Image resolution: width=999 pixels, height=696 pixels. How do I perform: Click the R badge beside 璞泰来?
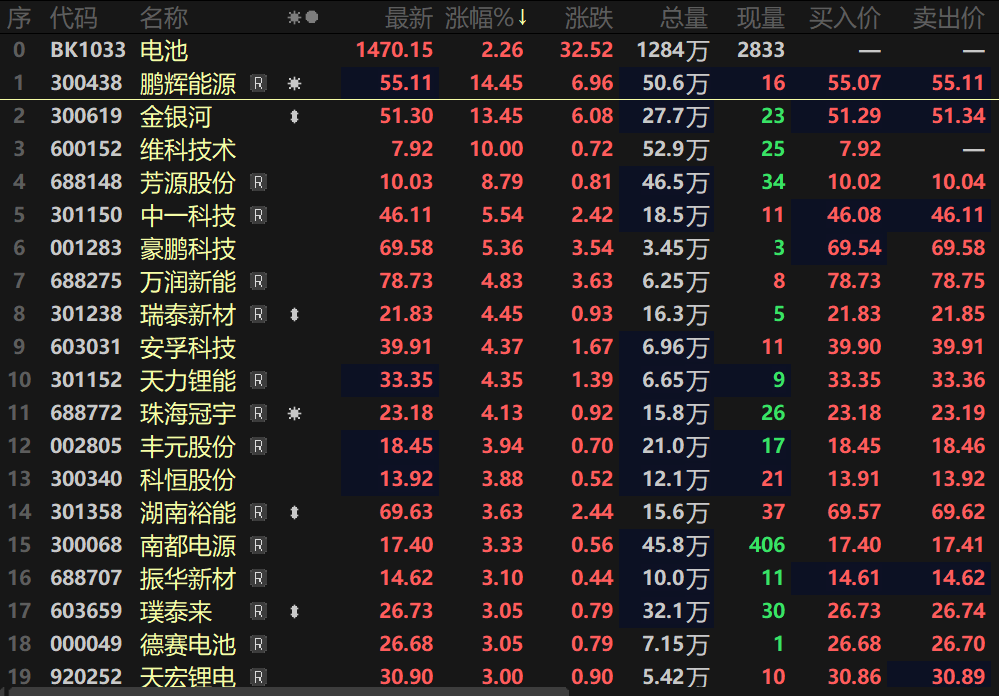(258, 611)
